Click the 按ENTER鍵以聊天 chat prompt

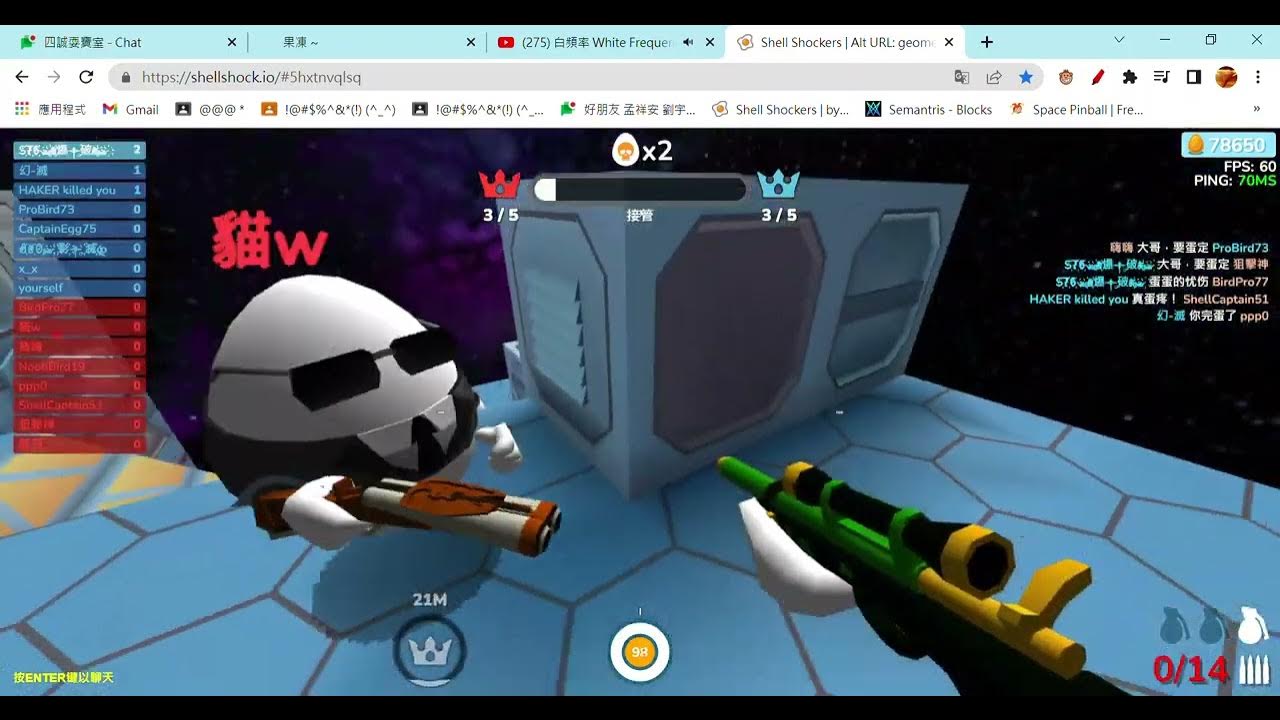pyautogui.click(x=64, y=677)
